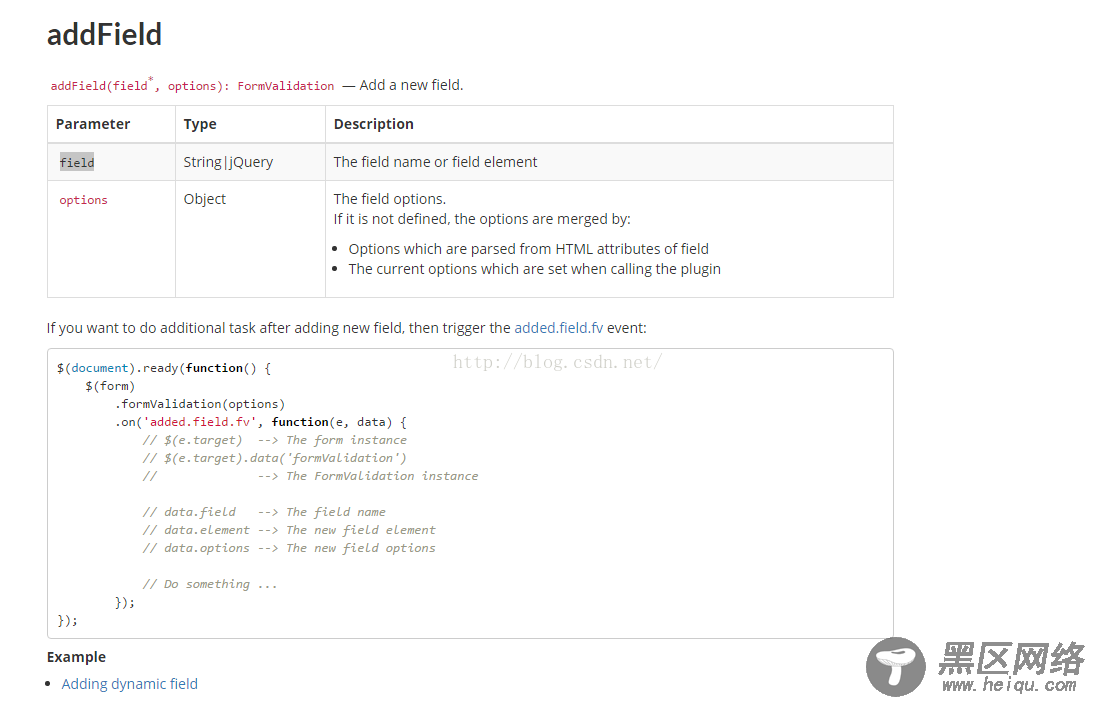
Task: Click the .formValidation(options) code line
Action: pyautogui.click(x=200, y=404)
